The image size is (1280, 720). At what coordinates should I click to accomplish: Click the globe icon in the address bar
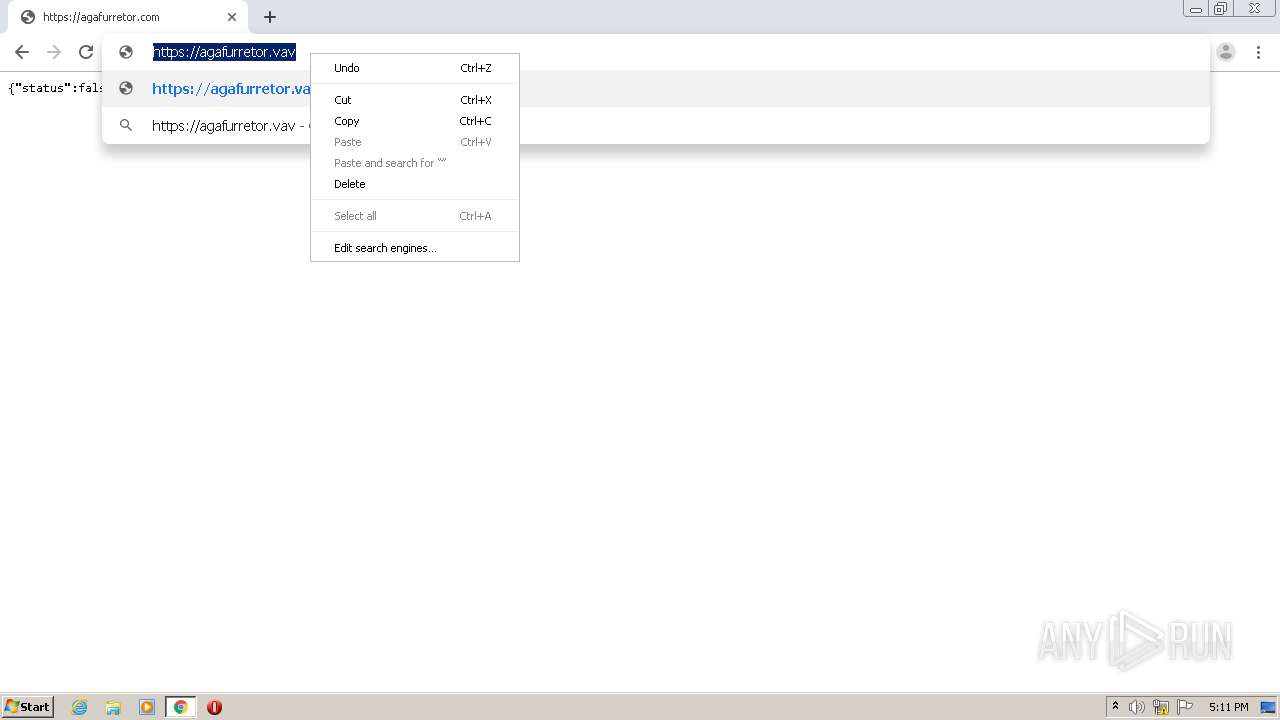pos(126,52)
